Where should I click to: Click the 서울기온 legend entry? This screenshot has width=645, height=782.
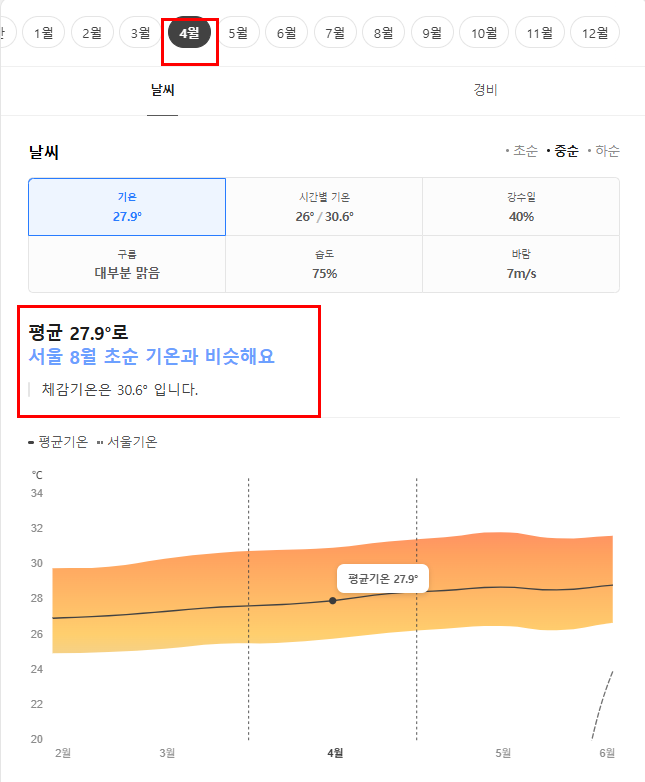point(127,442)
